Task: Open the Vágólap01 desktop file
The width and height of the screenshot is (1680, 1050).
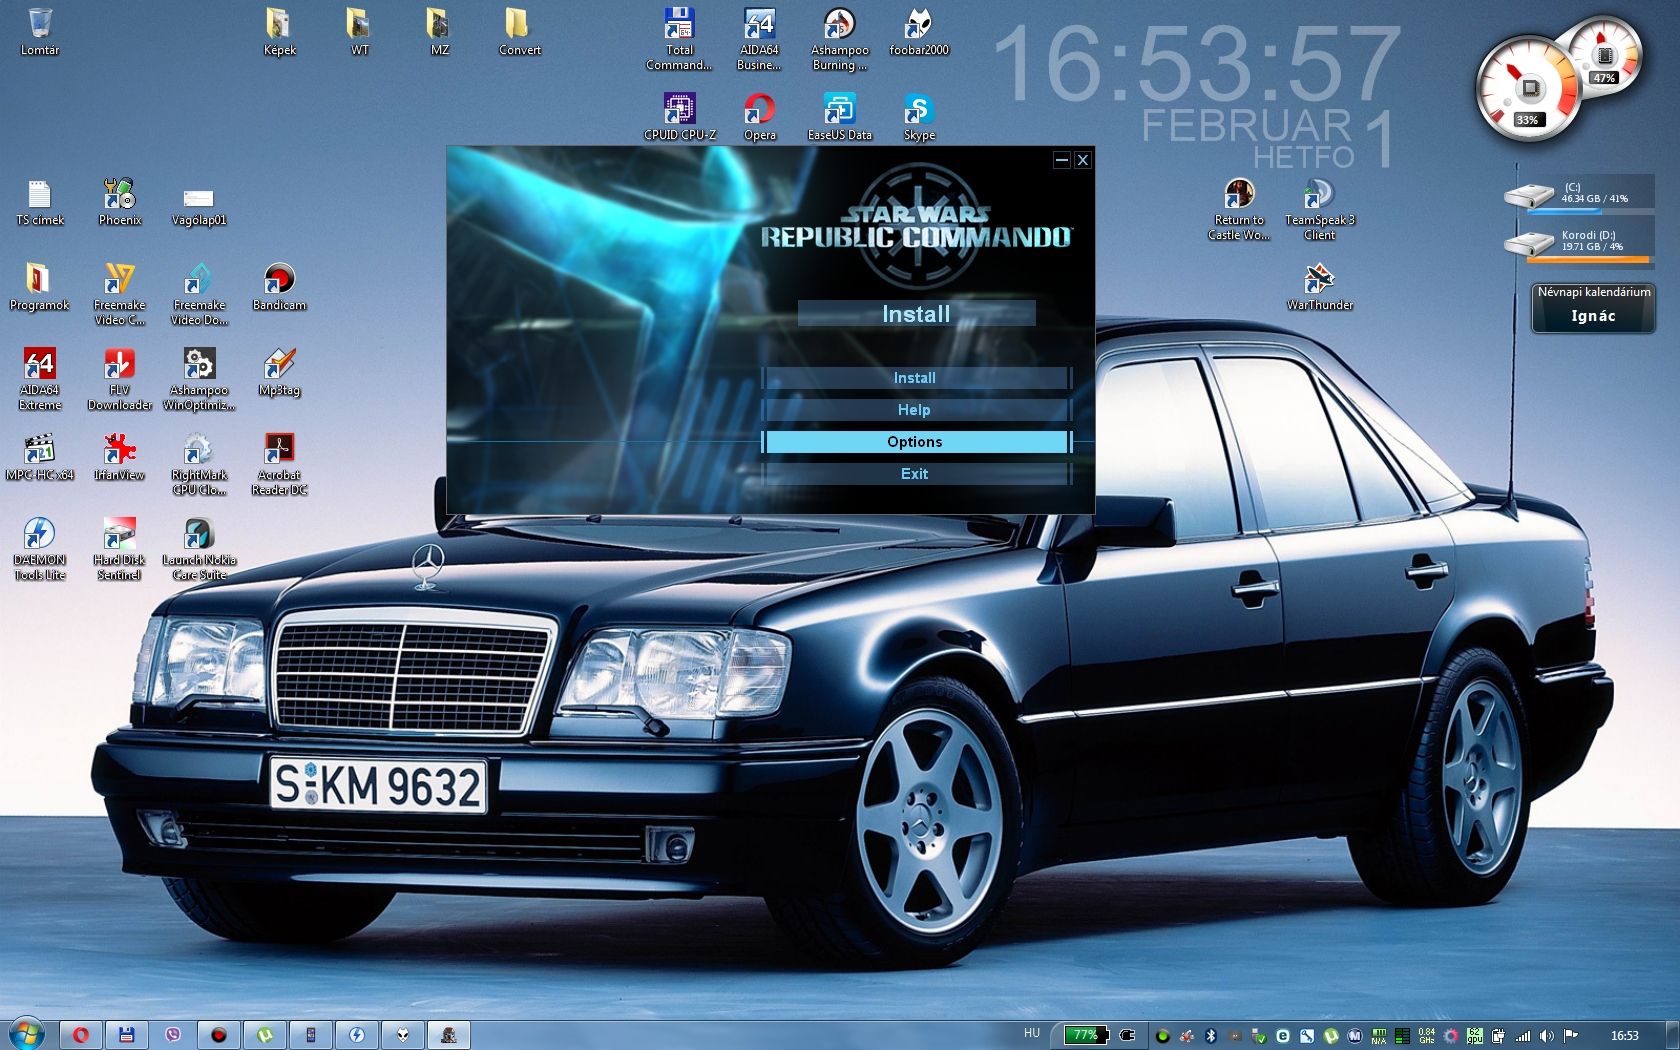Action: pyautogui.click(x=199, y=205)
